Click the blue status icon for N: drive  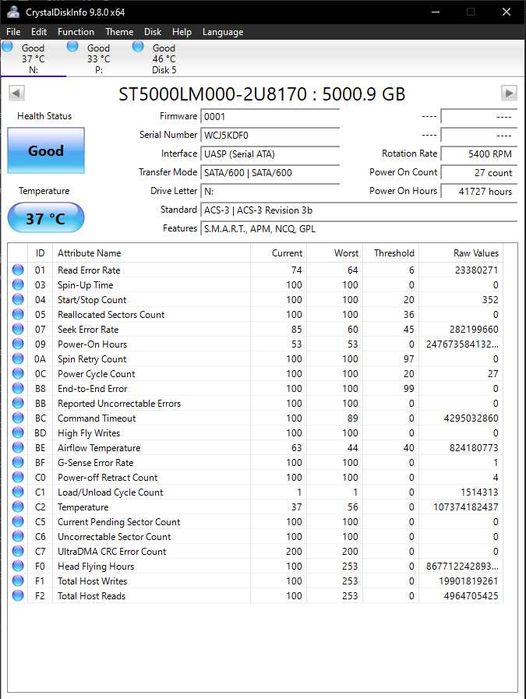(8, 46)
